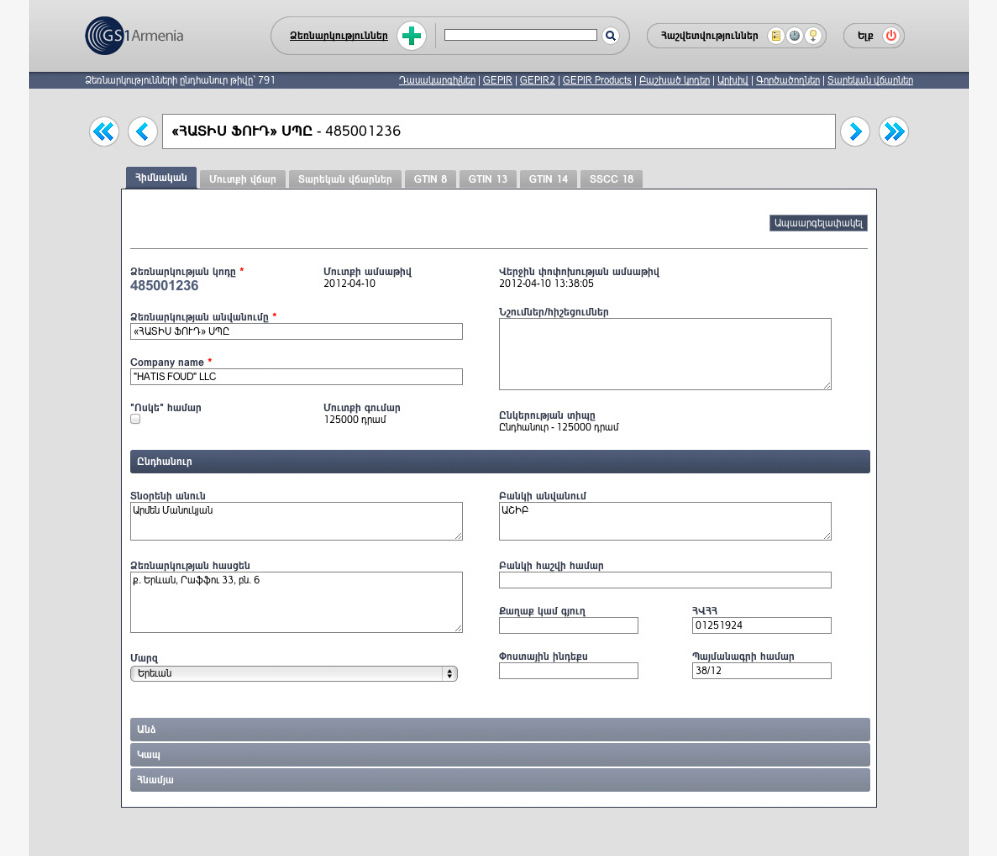This screenshot has height=856, width=997.
Task: Edit the Ձեռնարկության անվանումը input field
Action: tap(296, 331)
